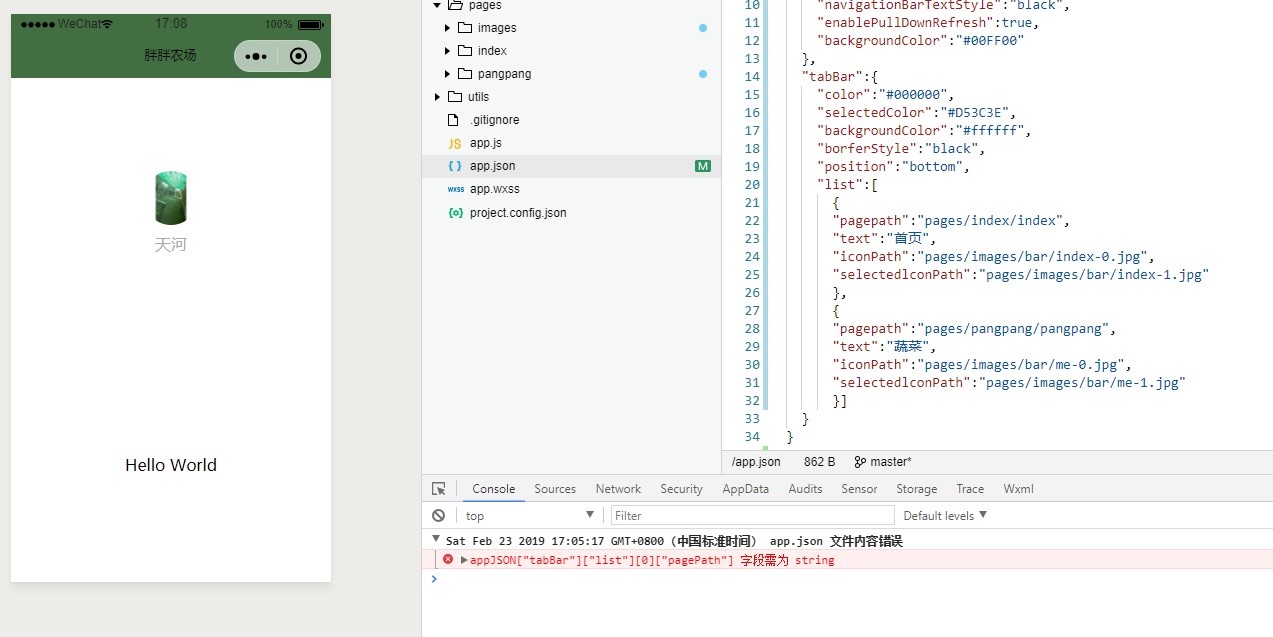Click the JS icon beside app.js
This screenshot has height=637, width=1273.
455,144
